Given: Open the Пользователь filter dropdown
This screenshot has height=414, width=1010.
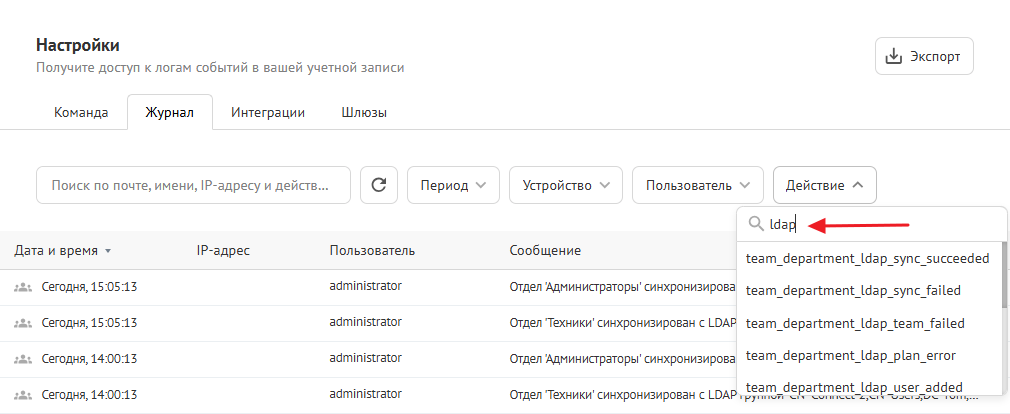Looking at the screenshot, I should (x=698, y=185).
